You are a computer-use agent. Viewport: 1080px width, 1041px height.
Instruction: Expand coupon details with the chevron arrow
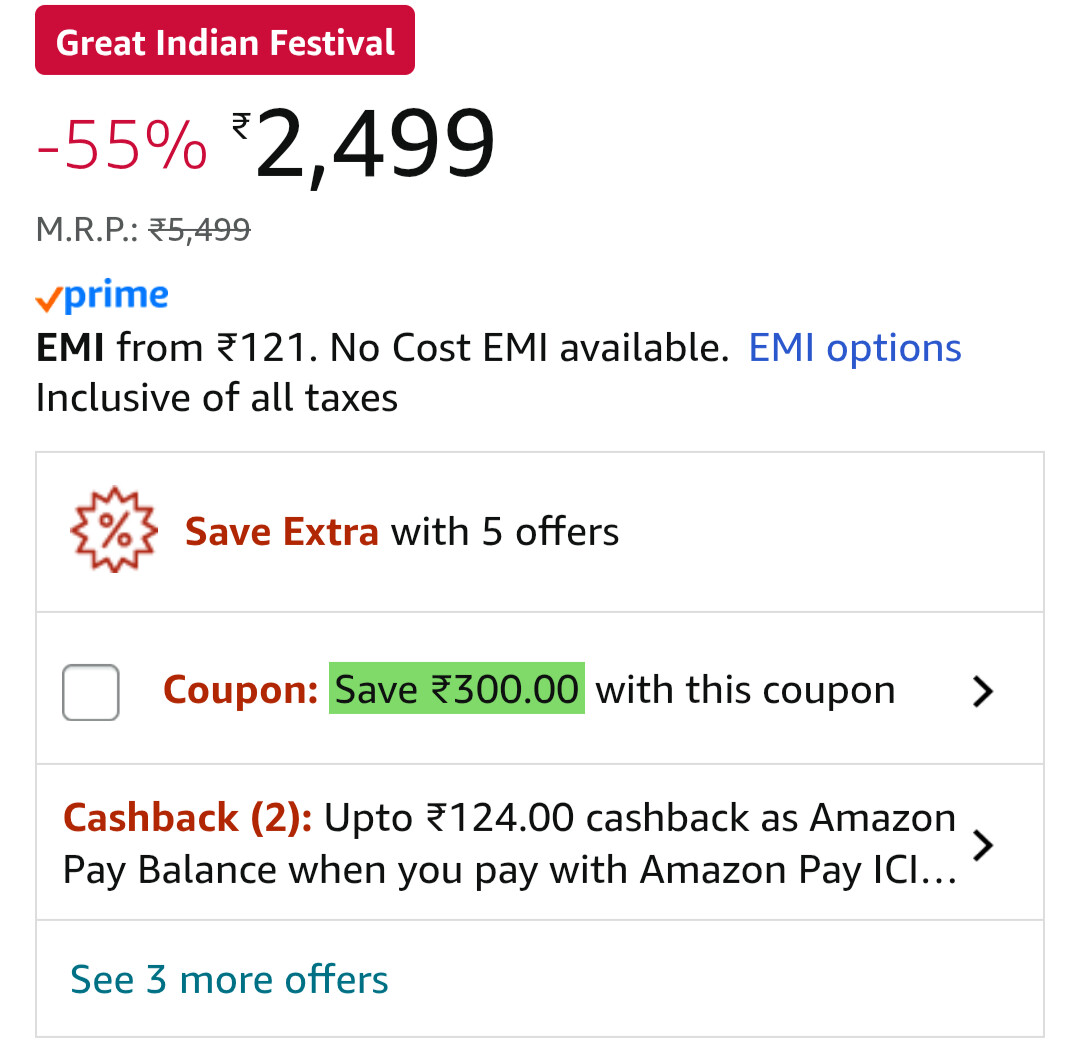pos(983,691)
